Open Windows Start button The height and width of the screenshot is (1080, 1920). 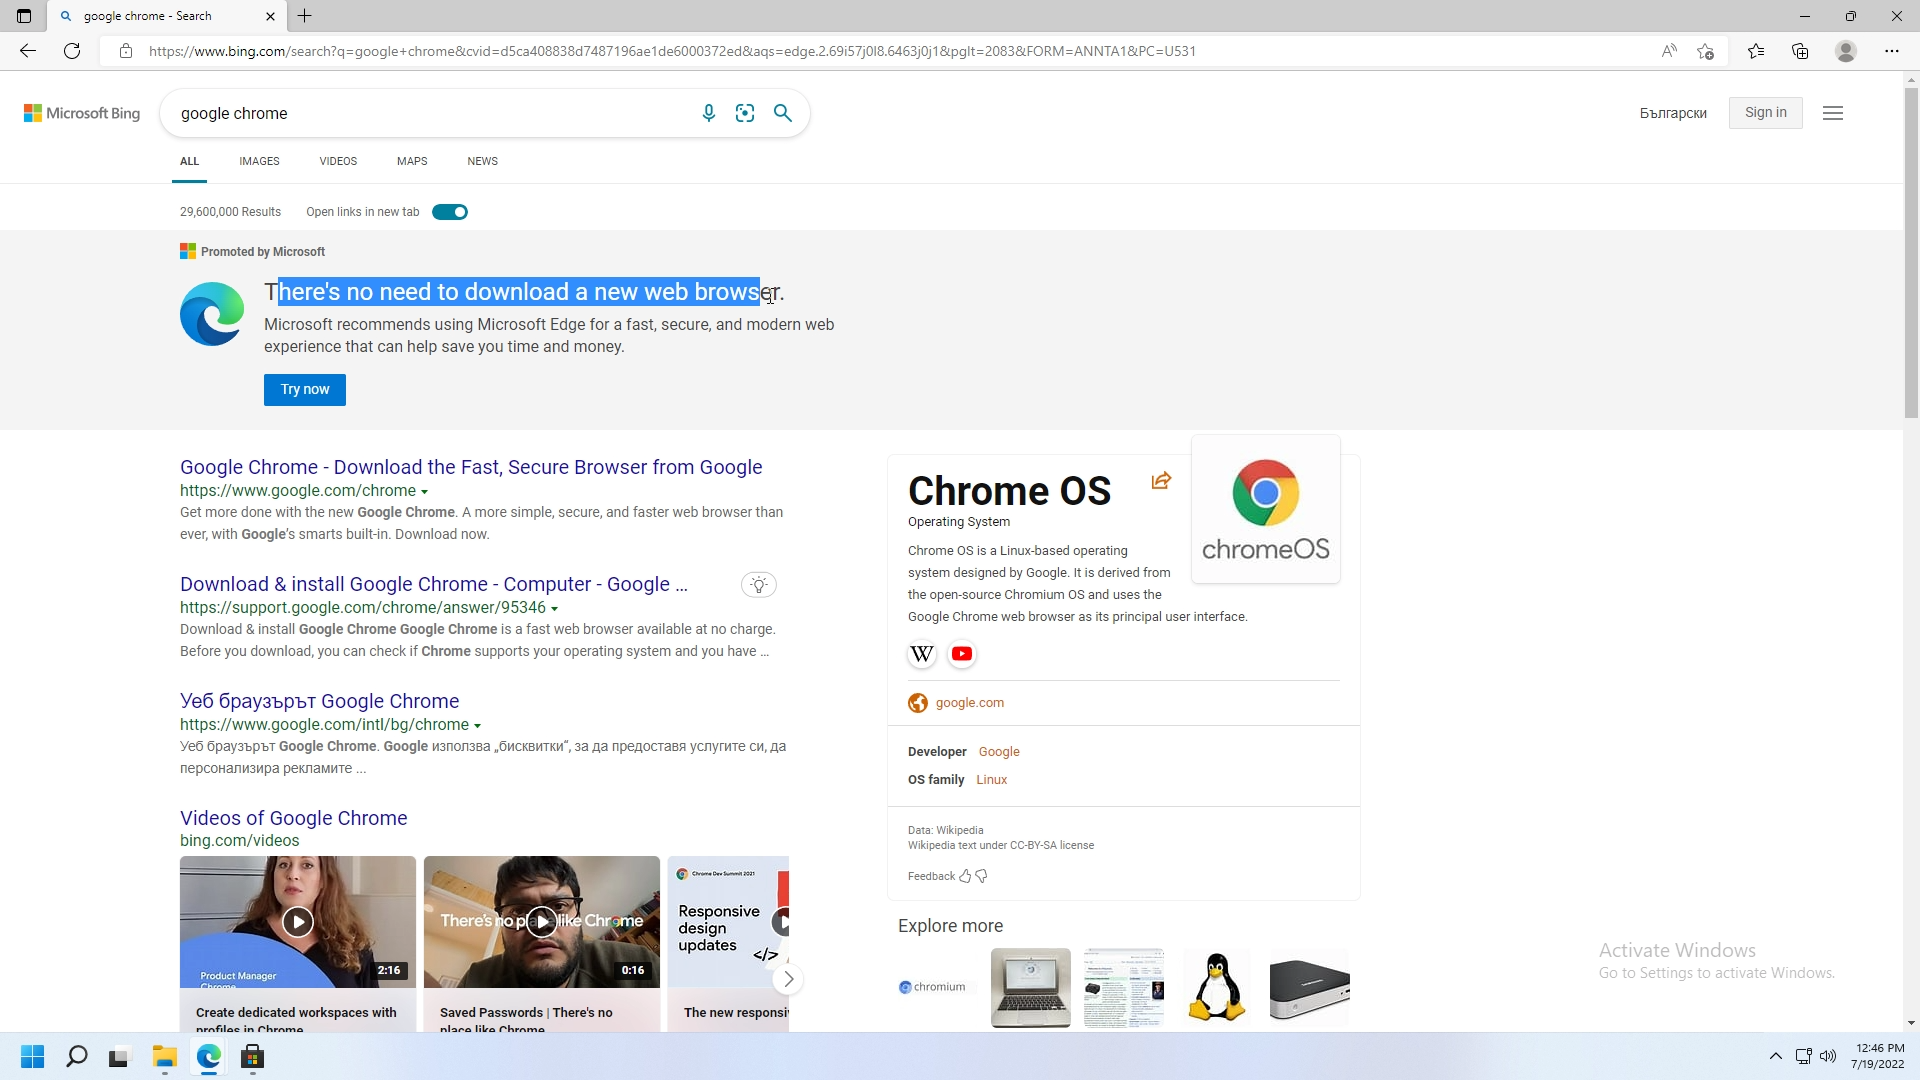pyautogui.click(x=32, y=1057)
